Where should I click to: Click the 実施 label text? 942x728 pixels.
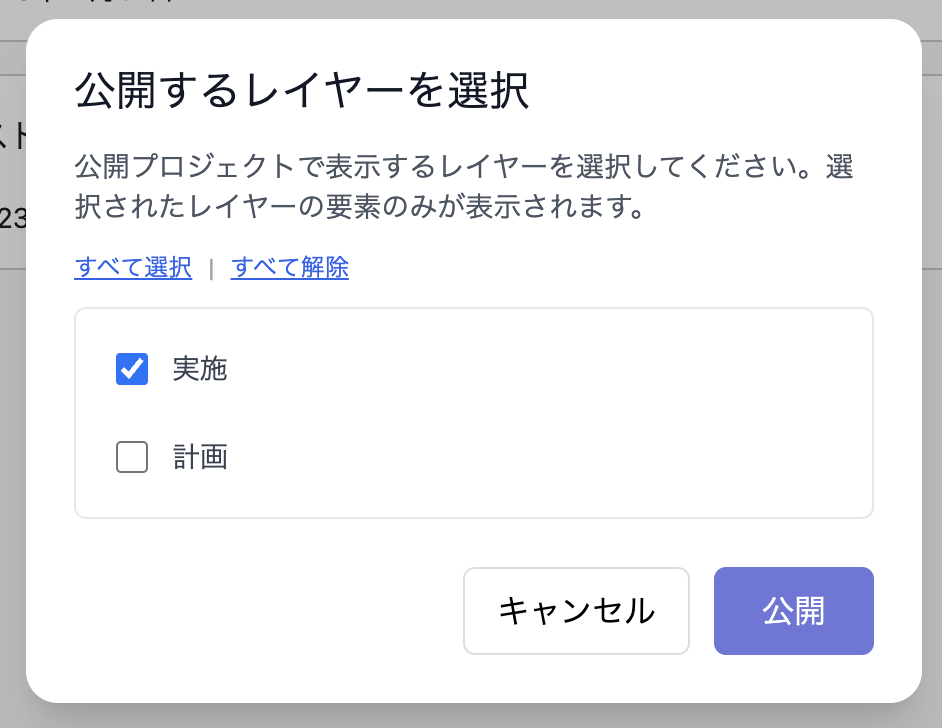[200, 370]
